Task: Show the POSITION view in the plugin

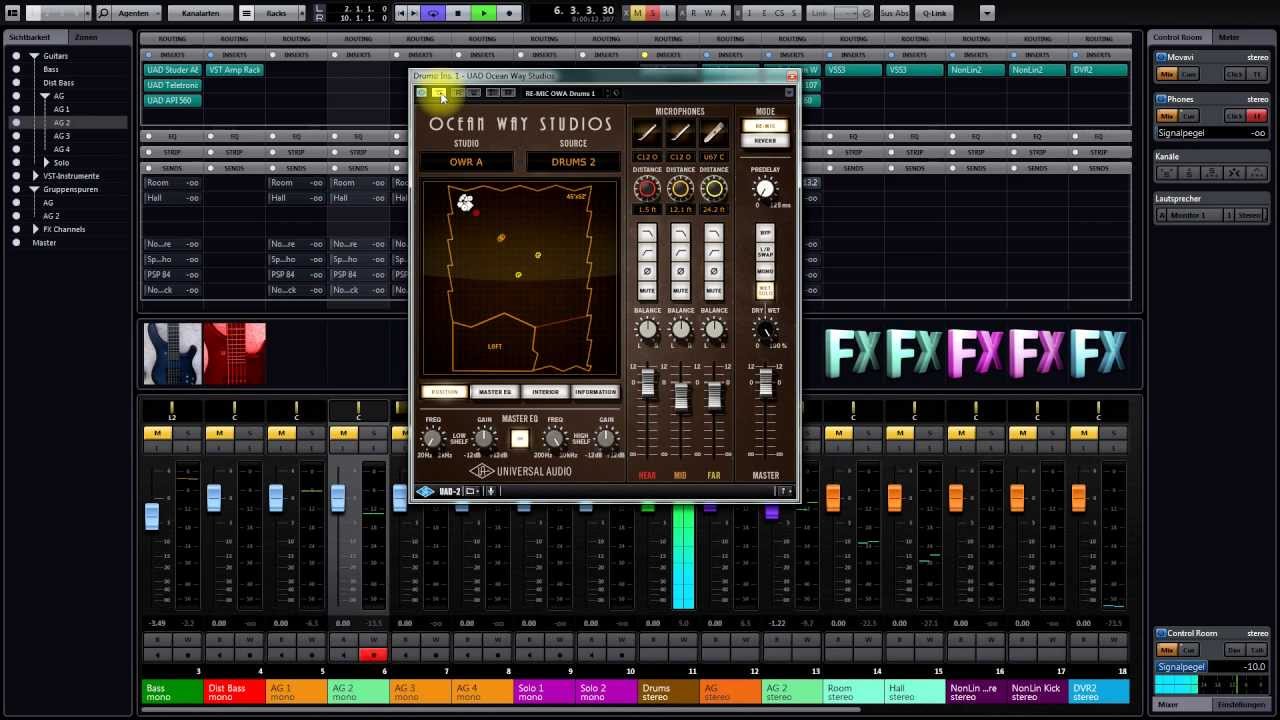Action: pos(445,392)
